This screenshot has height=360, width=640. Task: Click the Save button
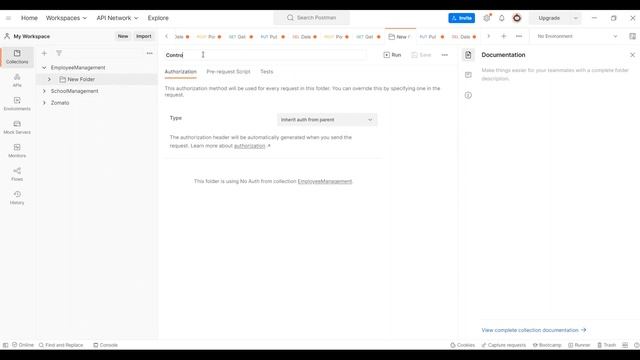[421, 55]
